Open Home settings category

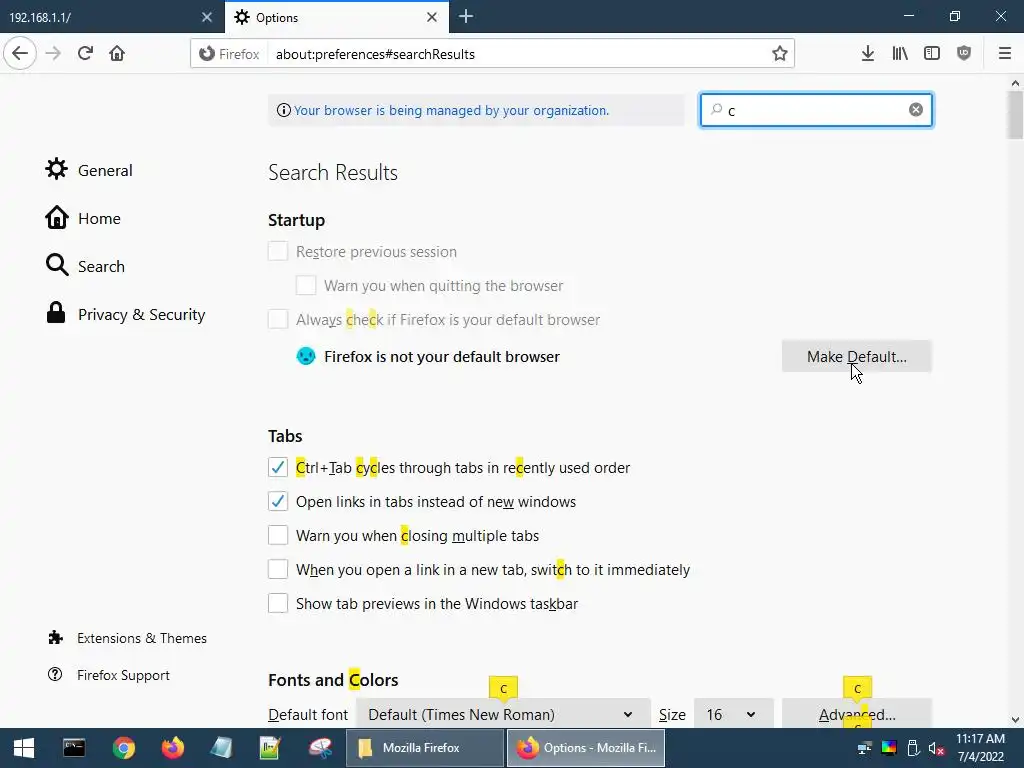83,218
